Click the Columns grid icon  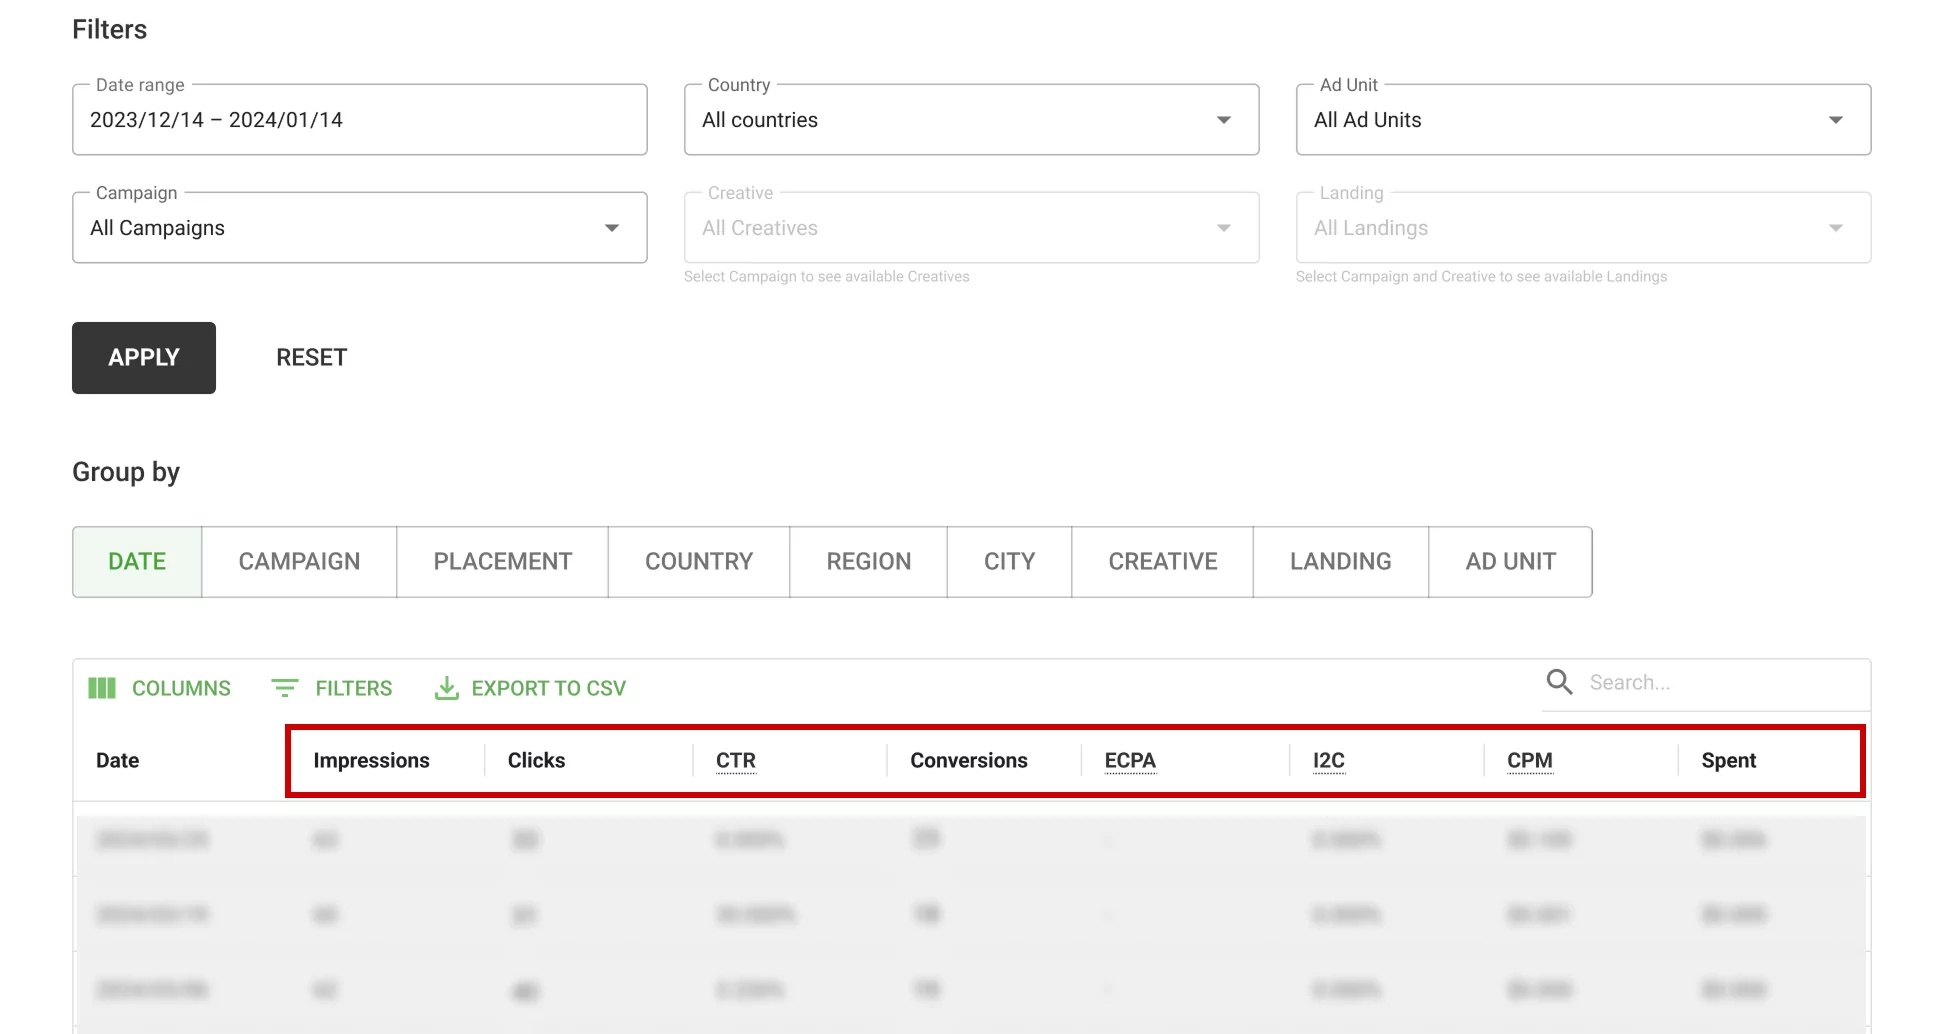pyautogui.click(x=102, y=688)
